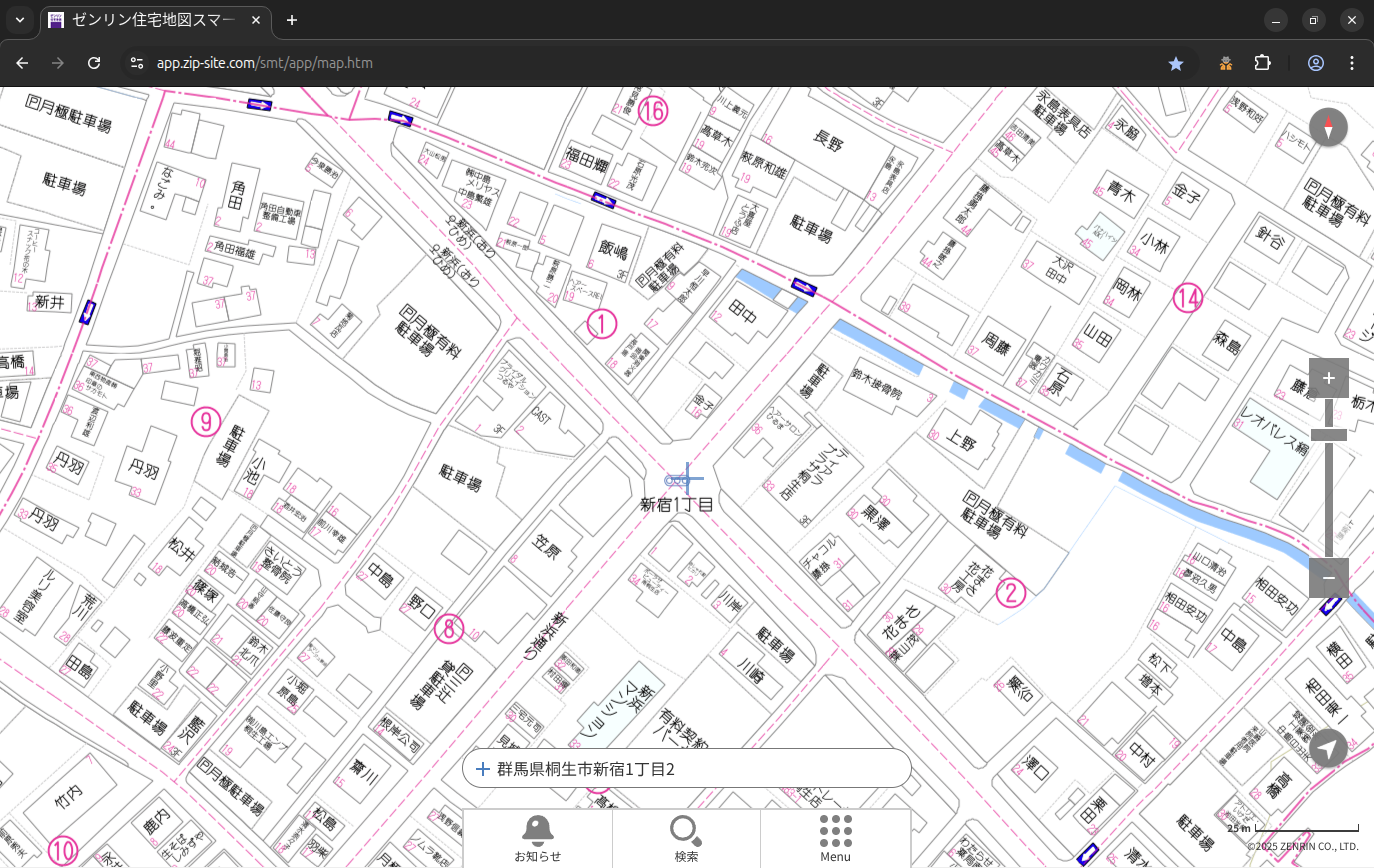Screen dimensions: 1374x868
Task: Click the 鹿内 building label
Action: [158, 825]
